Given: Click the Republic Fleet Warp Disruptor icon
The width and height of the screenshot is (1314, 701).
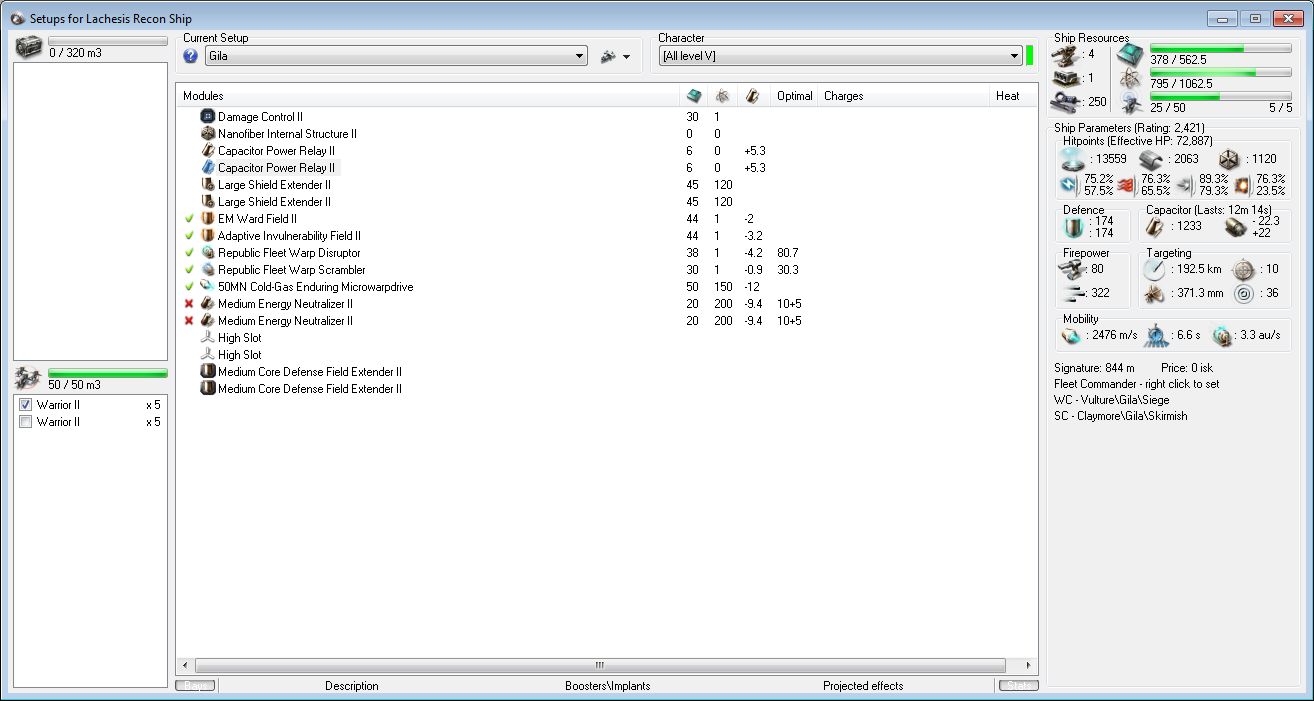Looking at the screenshot, I should coord(208,253).
